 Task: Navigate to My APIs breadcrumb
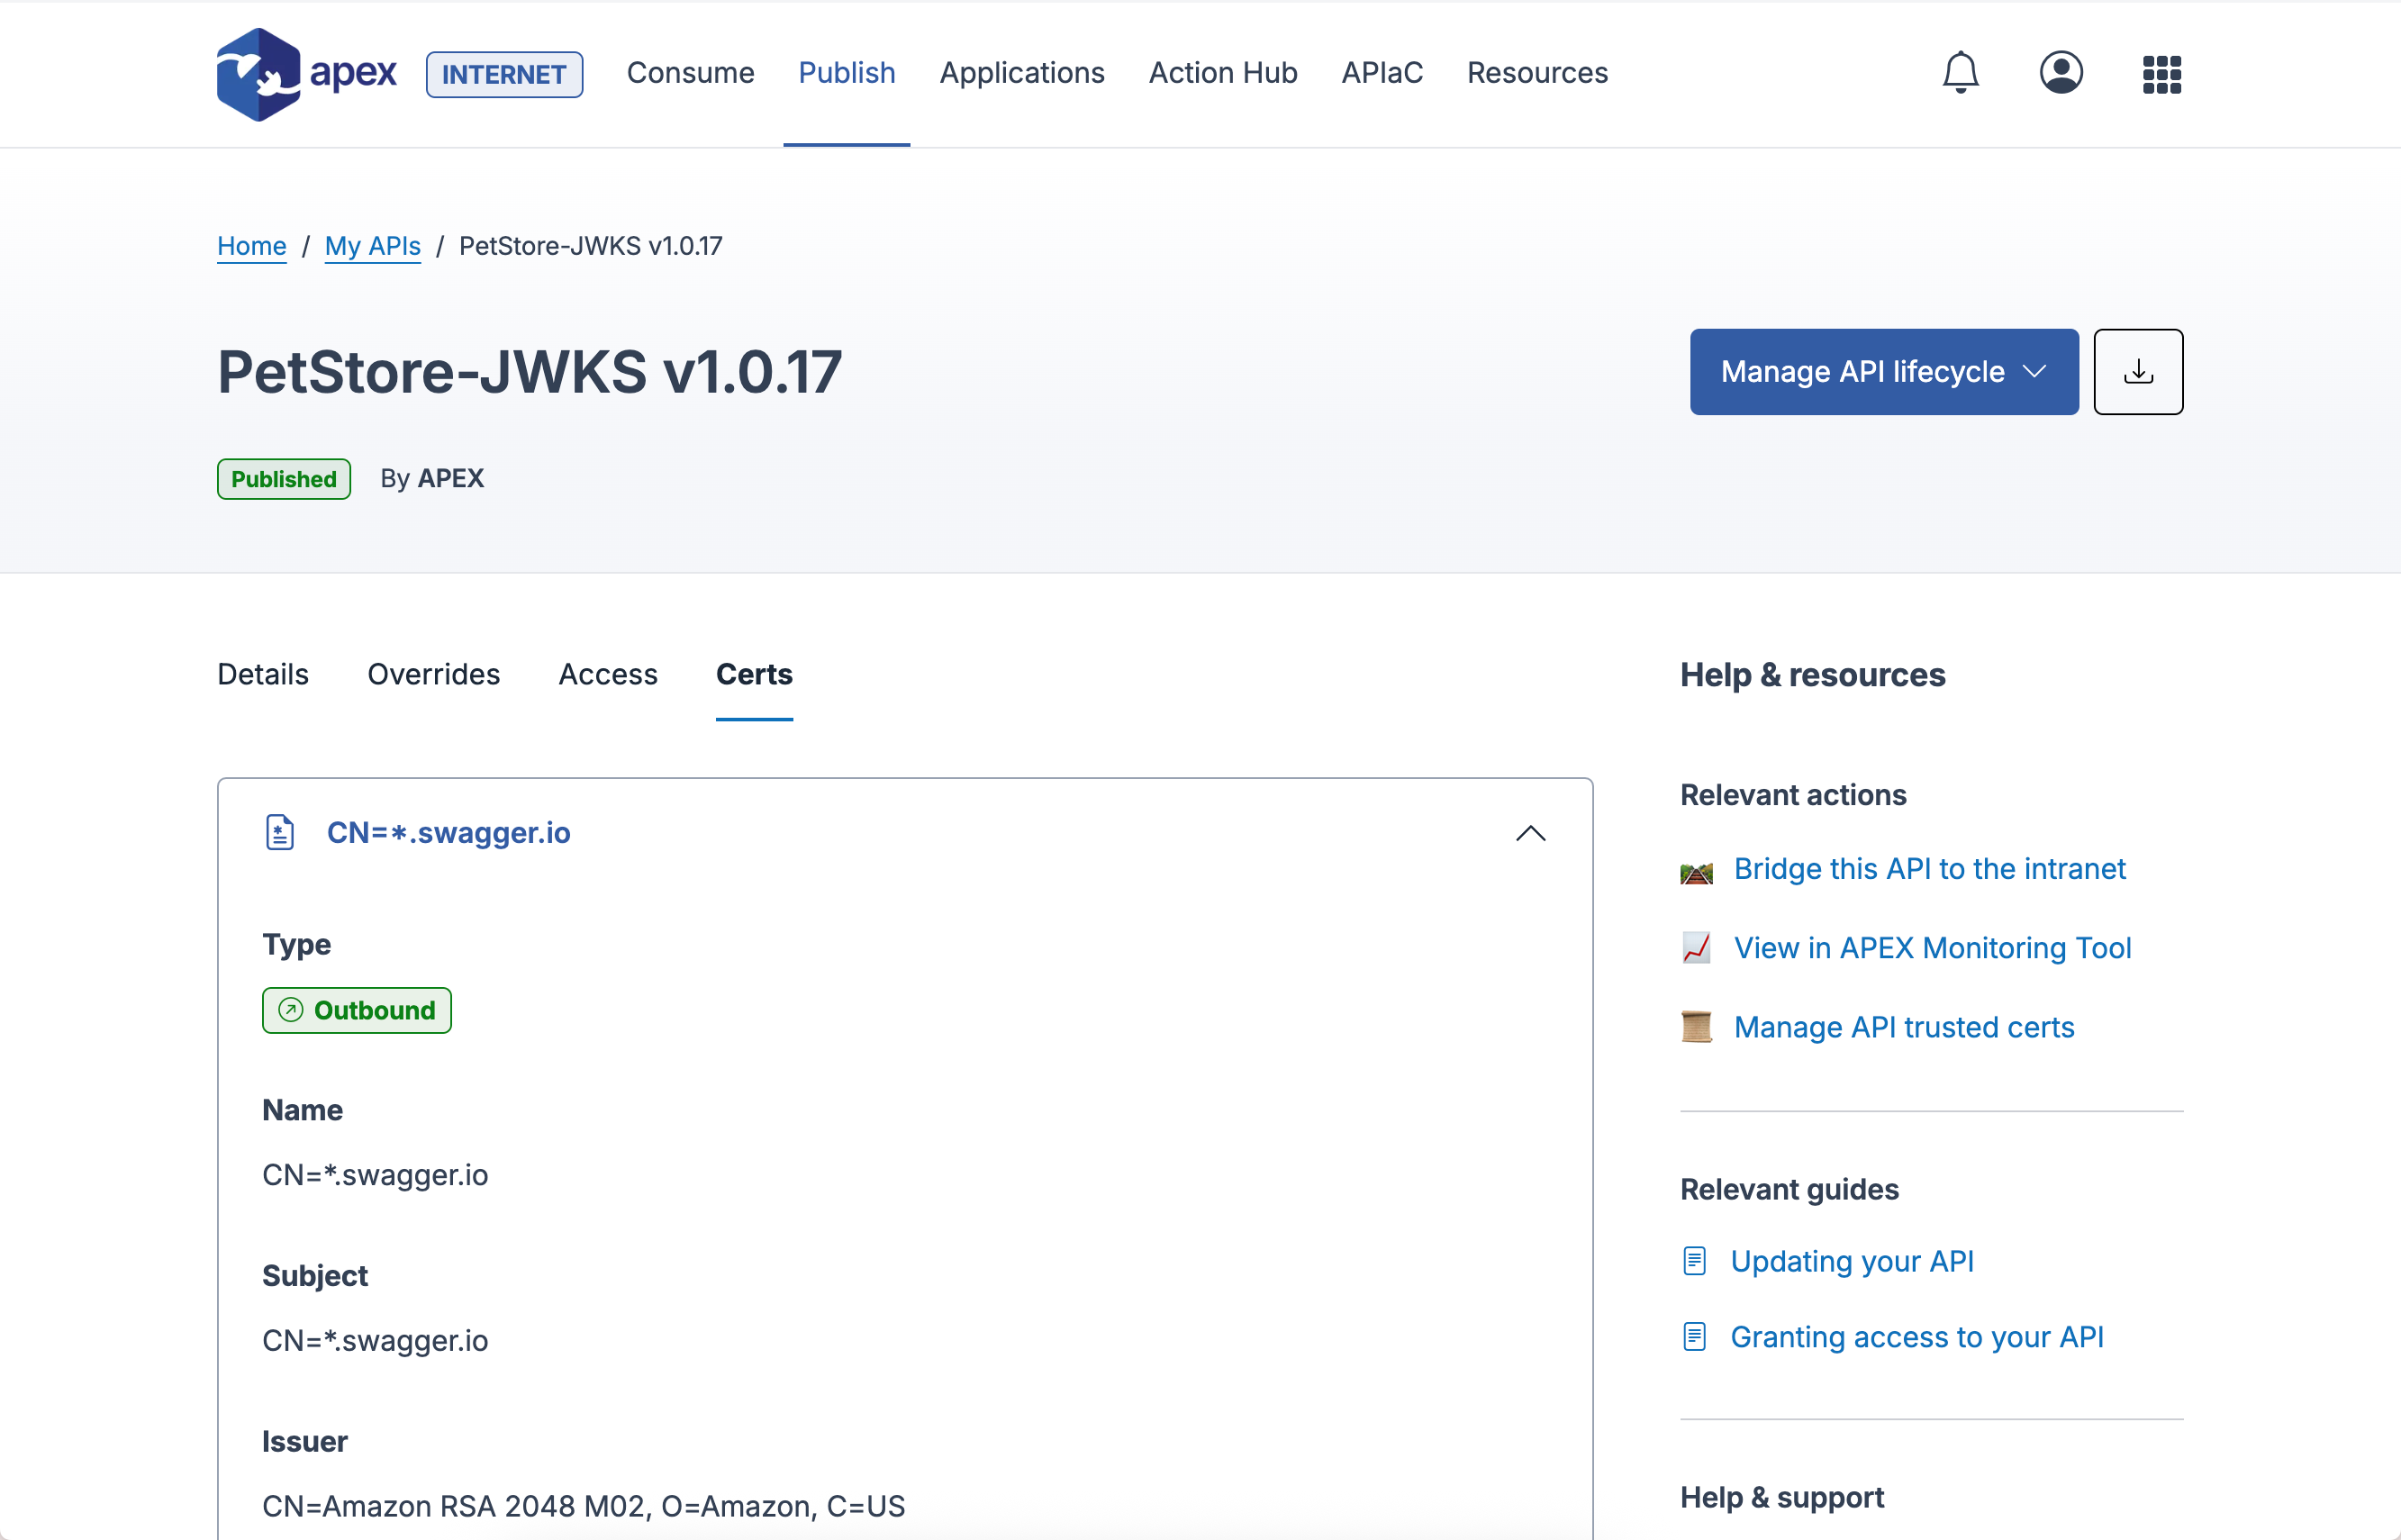click(372, 246)
